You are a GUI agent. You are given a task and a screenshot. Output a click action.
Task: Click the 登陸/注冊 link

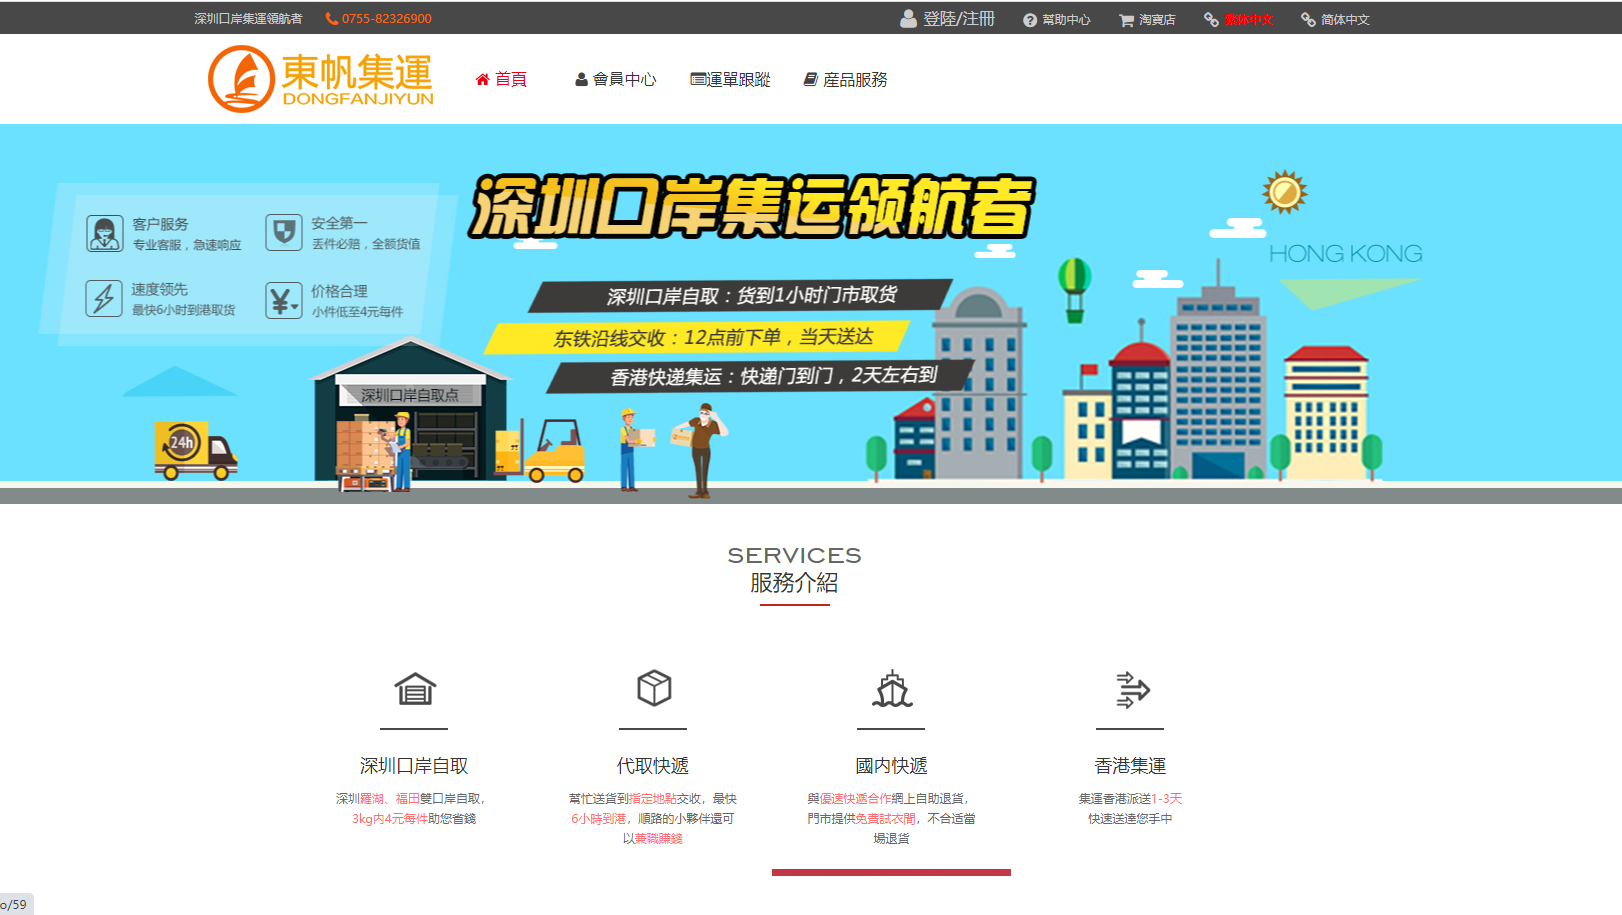click(x=958, y=18)
